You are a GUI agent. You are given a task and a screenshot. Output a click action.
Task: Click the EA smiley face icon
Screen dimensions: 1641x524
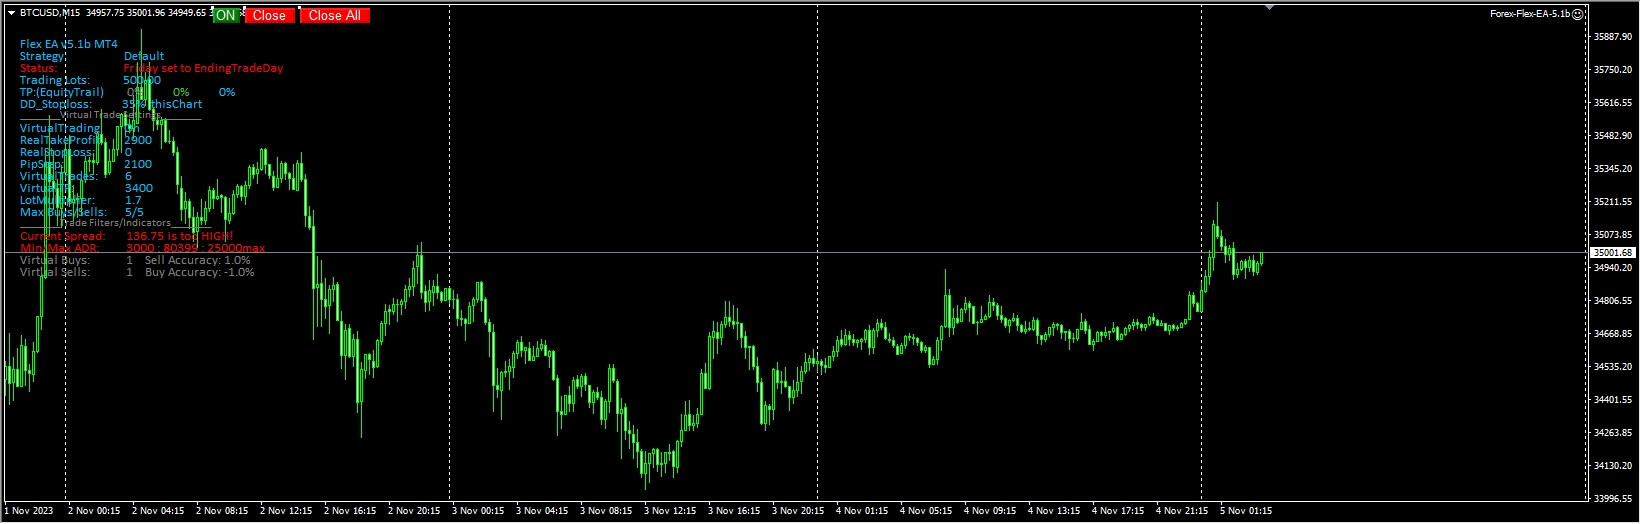coord(1578,14)
